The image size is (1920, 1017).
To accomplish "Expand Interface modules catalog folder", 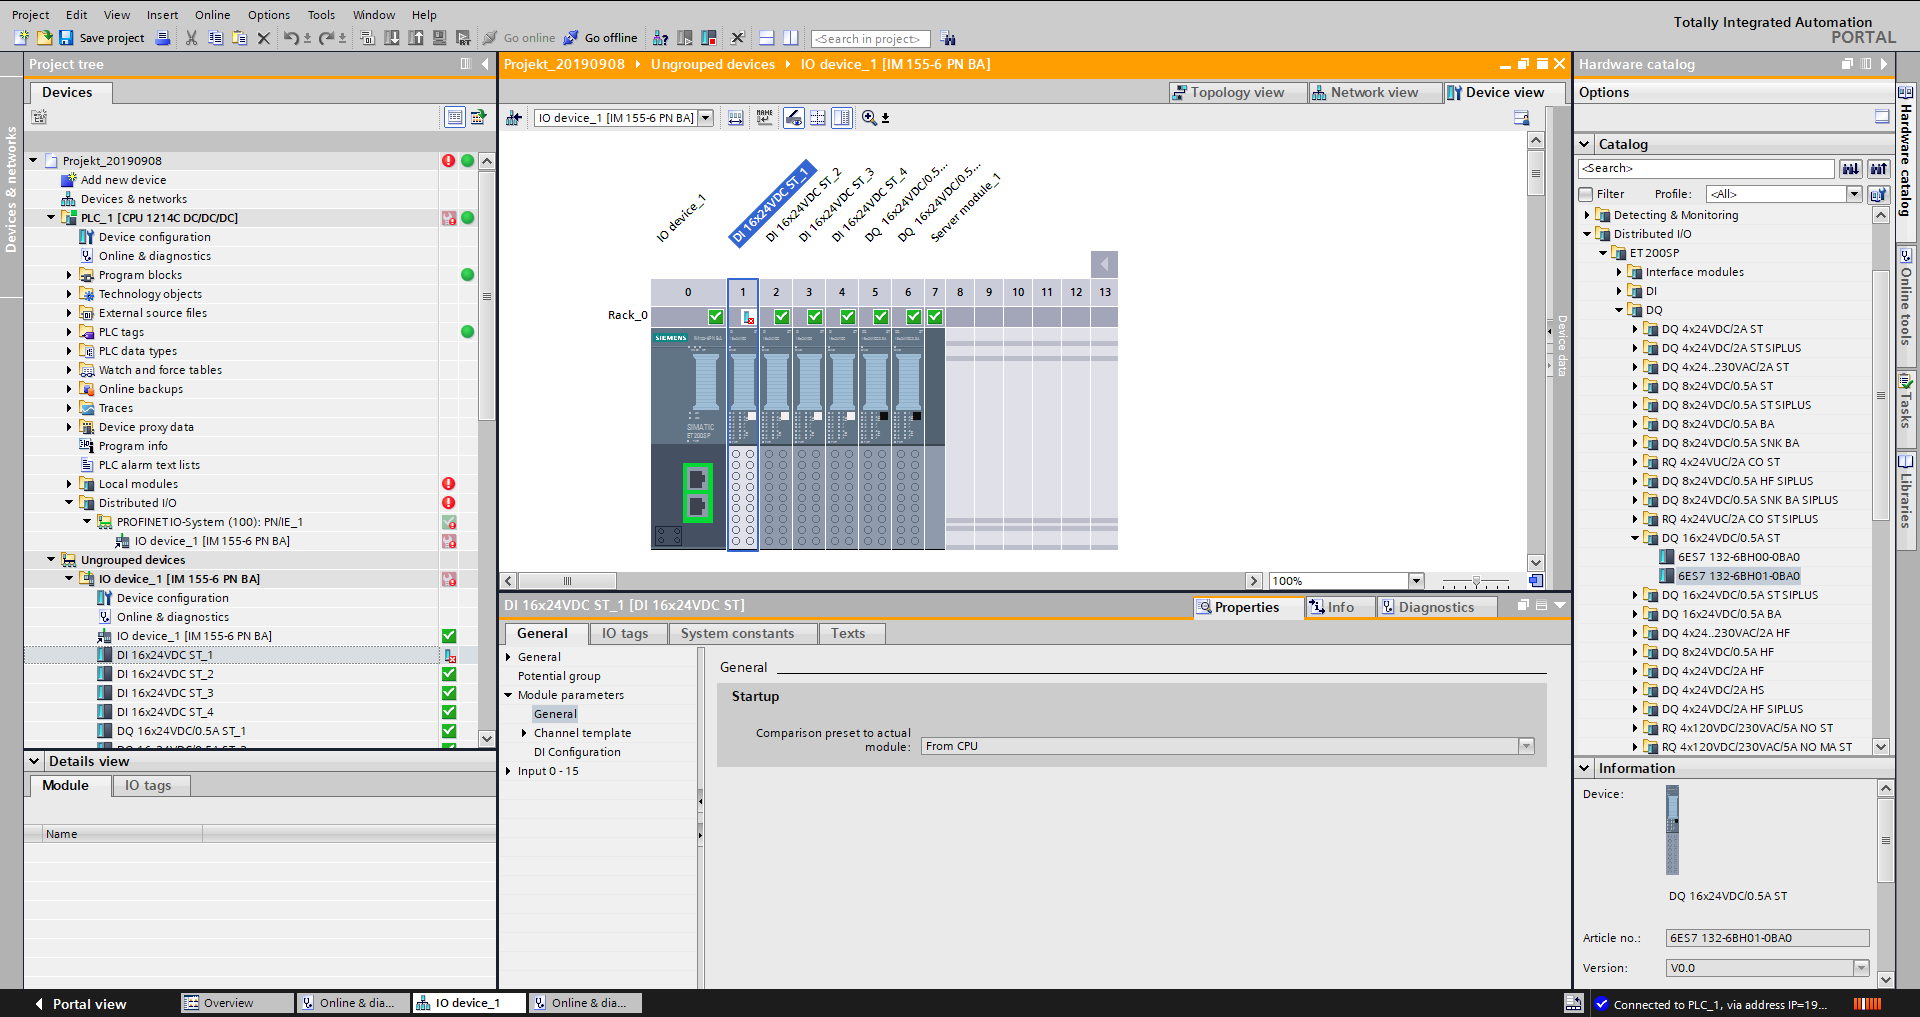I will (1619, 272).
